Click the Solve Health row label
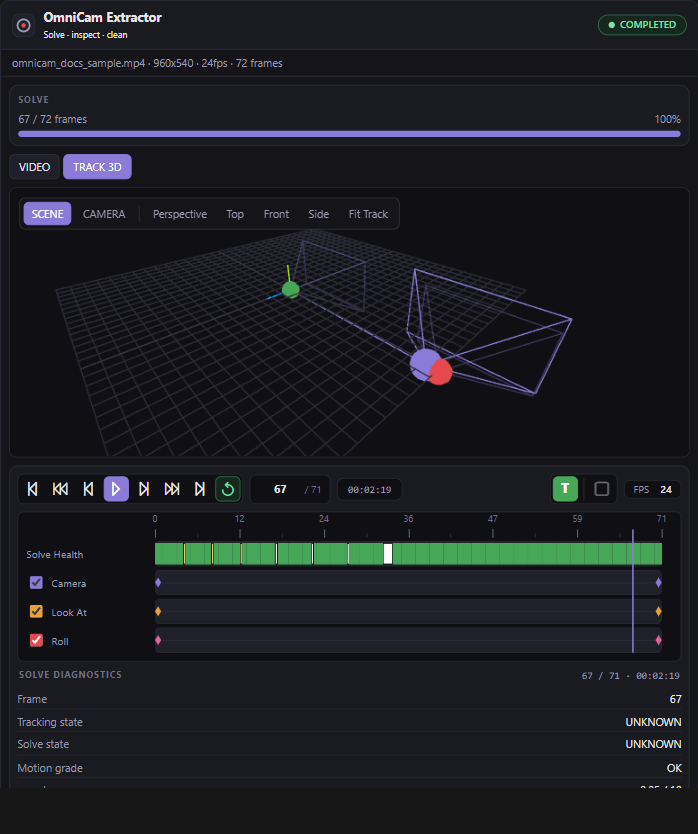The width and height of the screenshot is (698, 834). pyautogui.click(x=55, y=554)
